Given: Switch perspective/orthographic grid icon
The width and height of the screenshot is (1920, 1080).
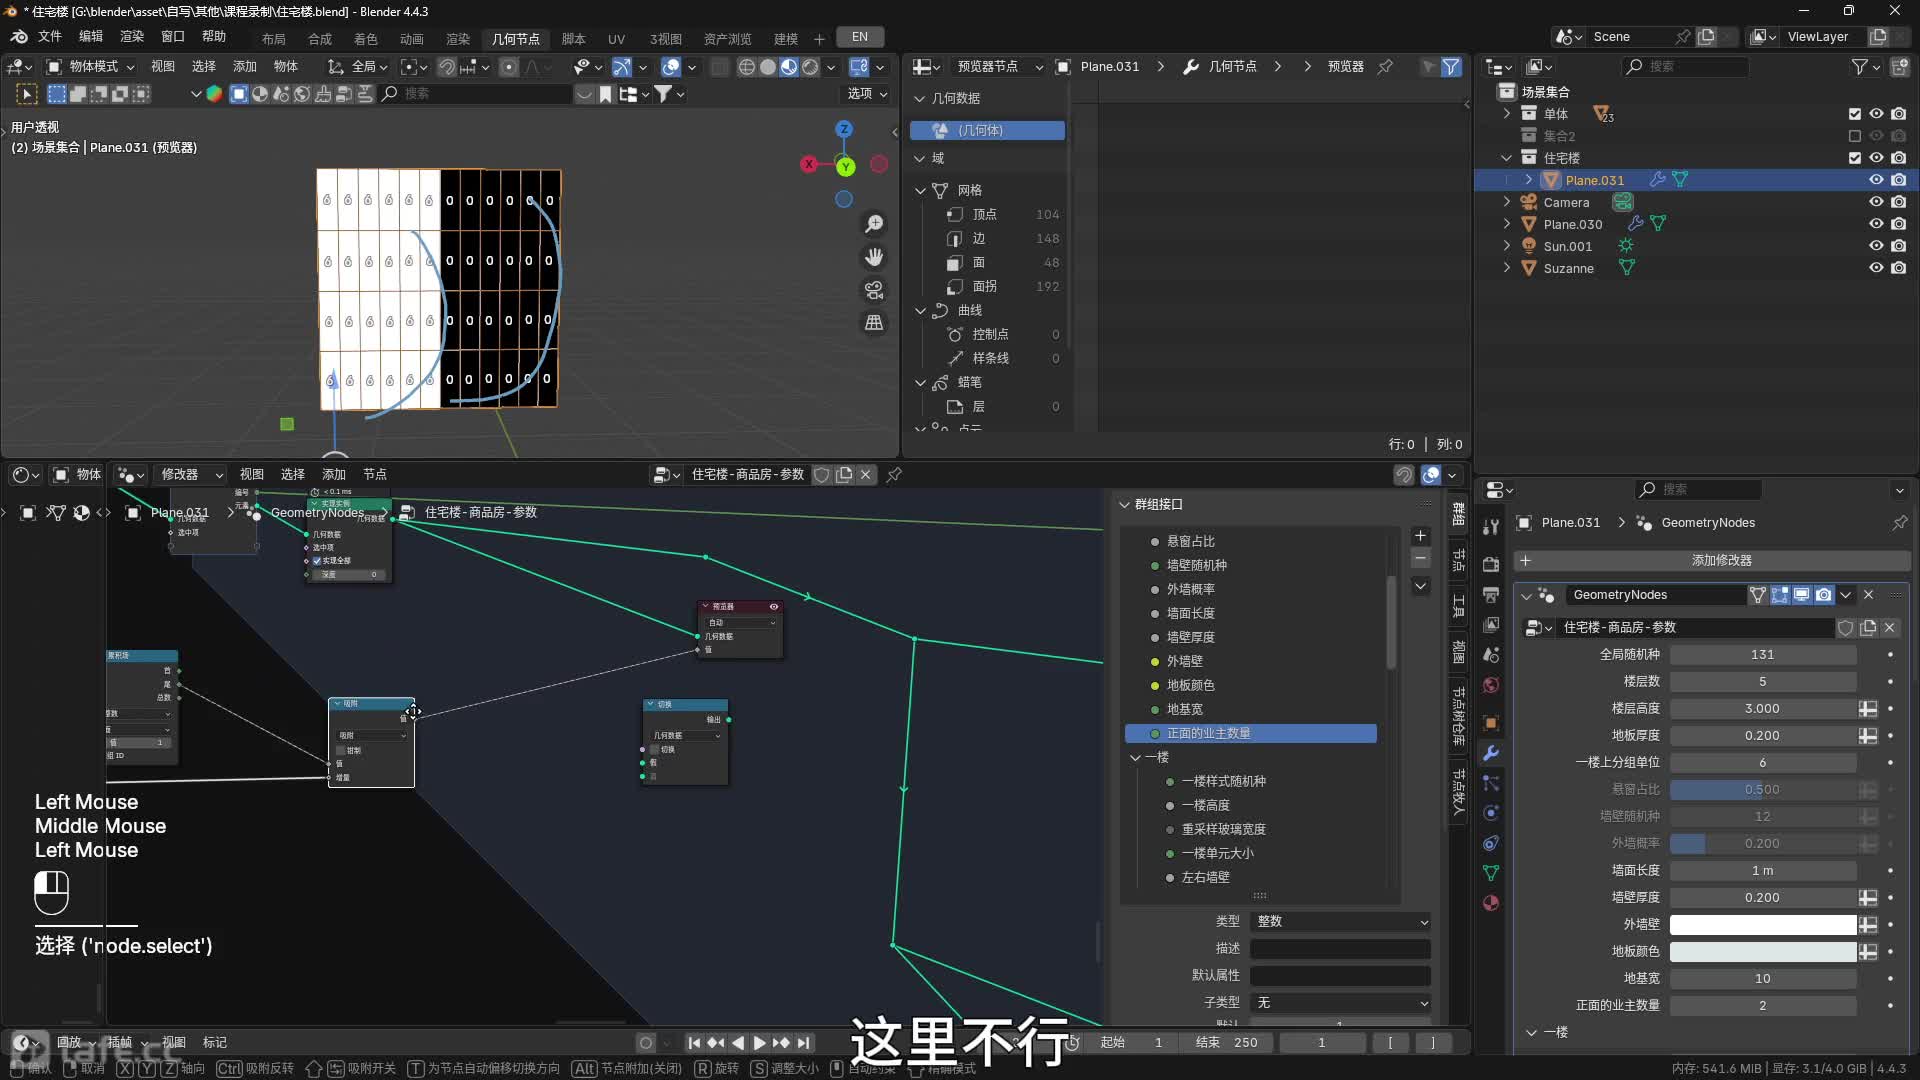Looking at the screenshot, I should [874, 323].
